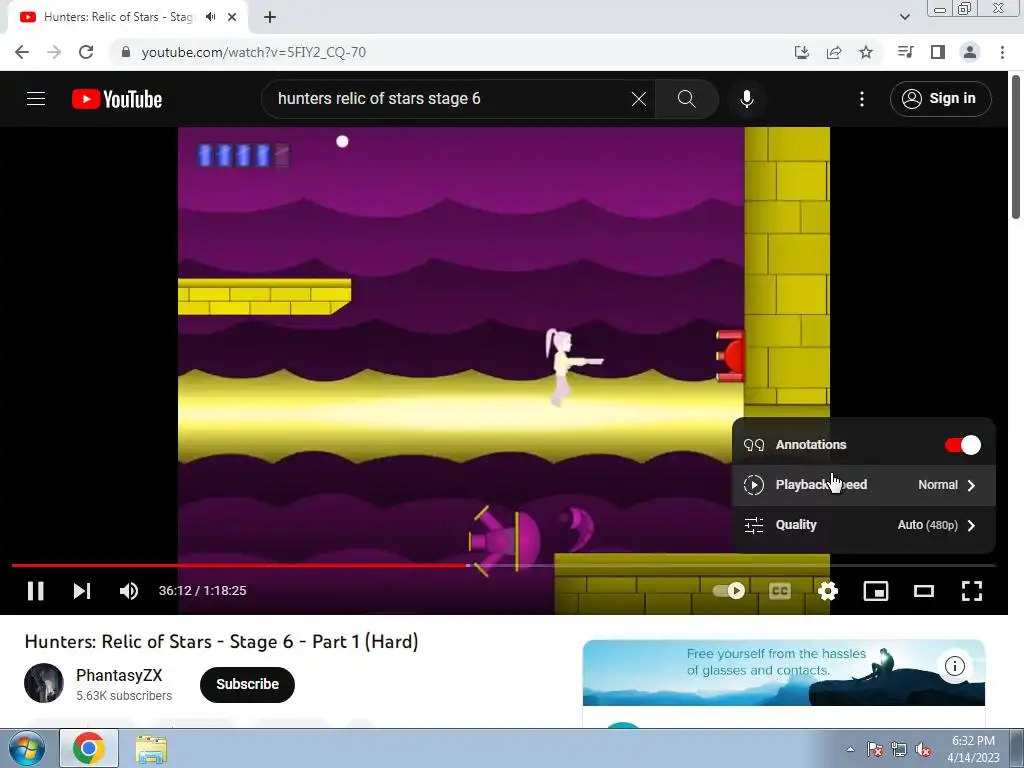Close the settings gear menu

pyautogui.click(x=827, y=590)
